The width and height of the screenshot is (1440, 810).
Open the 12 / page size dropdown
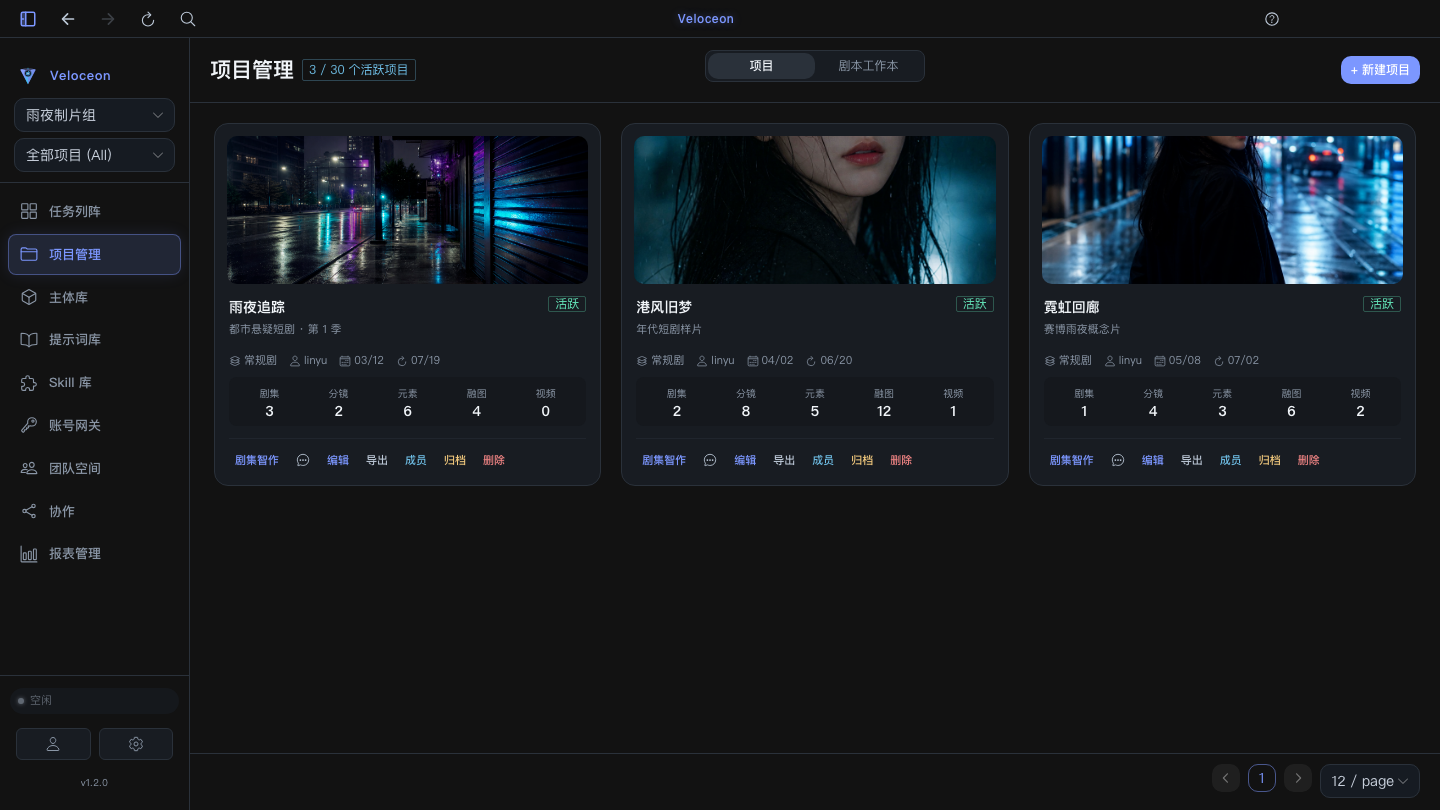click(x=1370, y=781)
